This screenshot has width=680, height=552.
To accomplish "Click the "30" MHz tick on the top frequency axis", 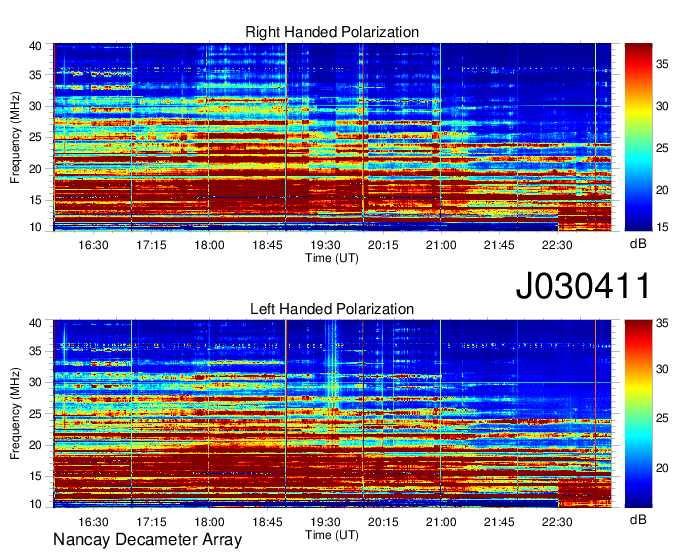I will pos(35,106).
